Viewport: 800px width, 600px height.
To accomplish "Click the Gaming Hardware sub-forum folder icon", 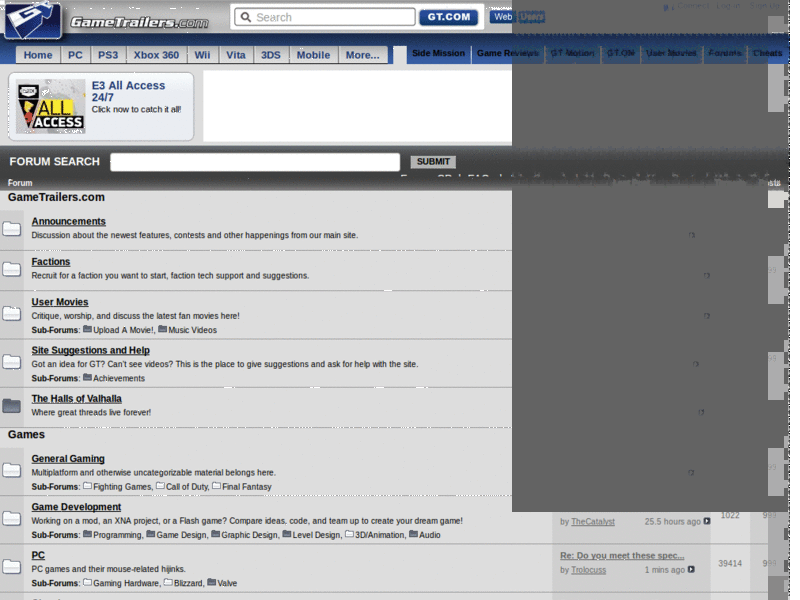I will tap(87, 582).
